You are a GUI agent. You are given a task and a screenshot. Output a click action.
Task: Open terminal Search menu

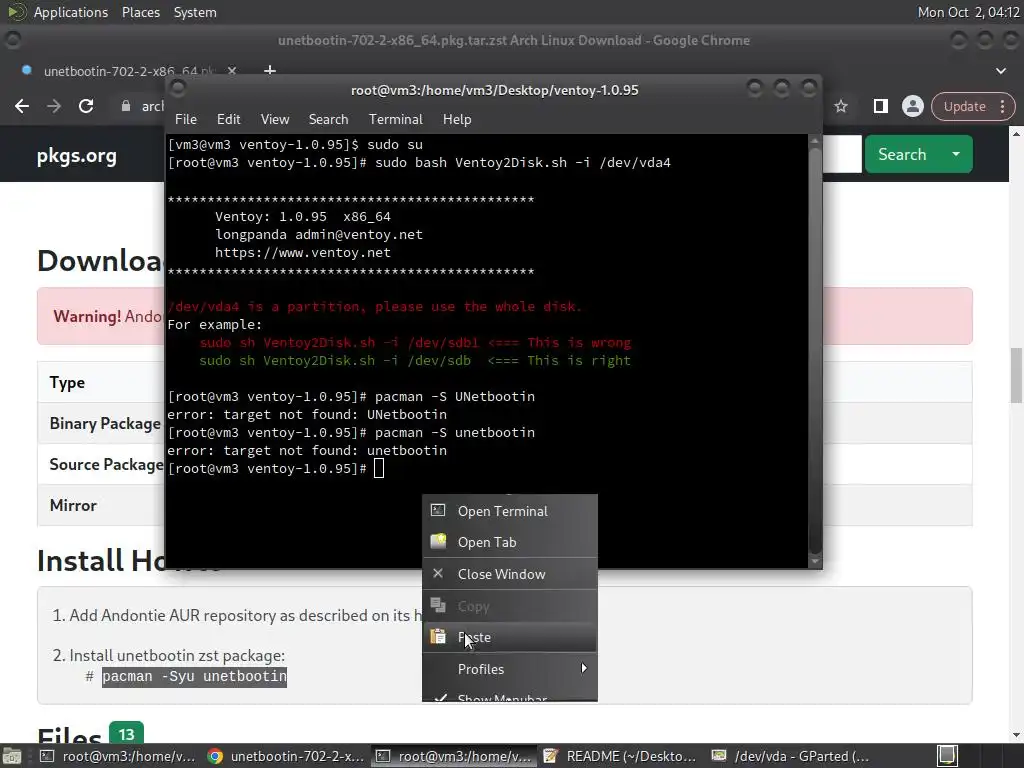[328, 120]
